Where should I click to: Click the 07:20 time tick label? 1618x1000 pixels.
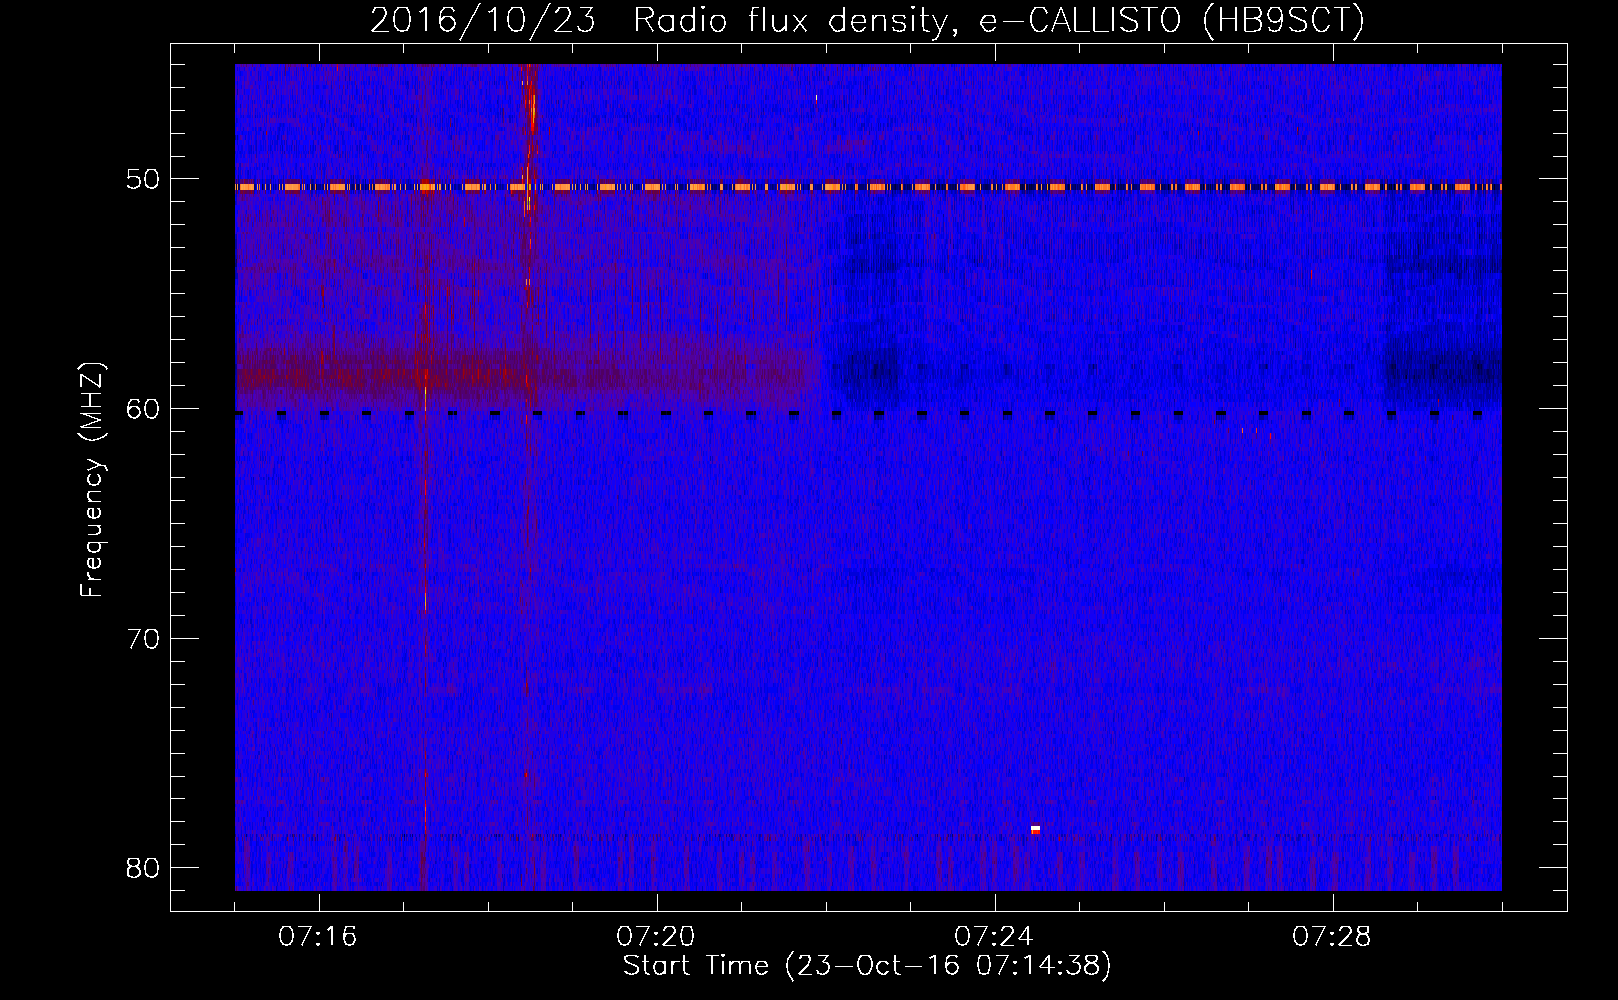(x=656, y=937)
